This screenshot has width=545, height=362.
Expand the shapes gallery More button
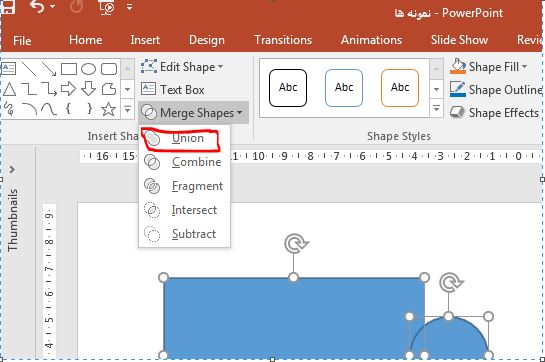128,109
